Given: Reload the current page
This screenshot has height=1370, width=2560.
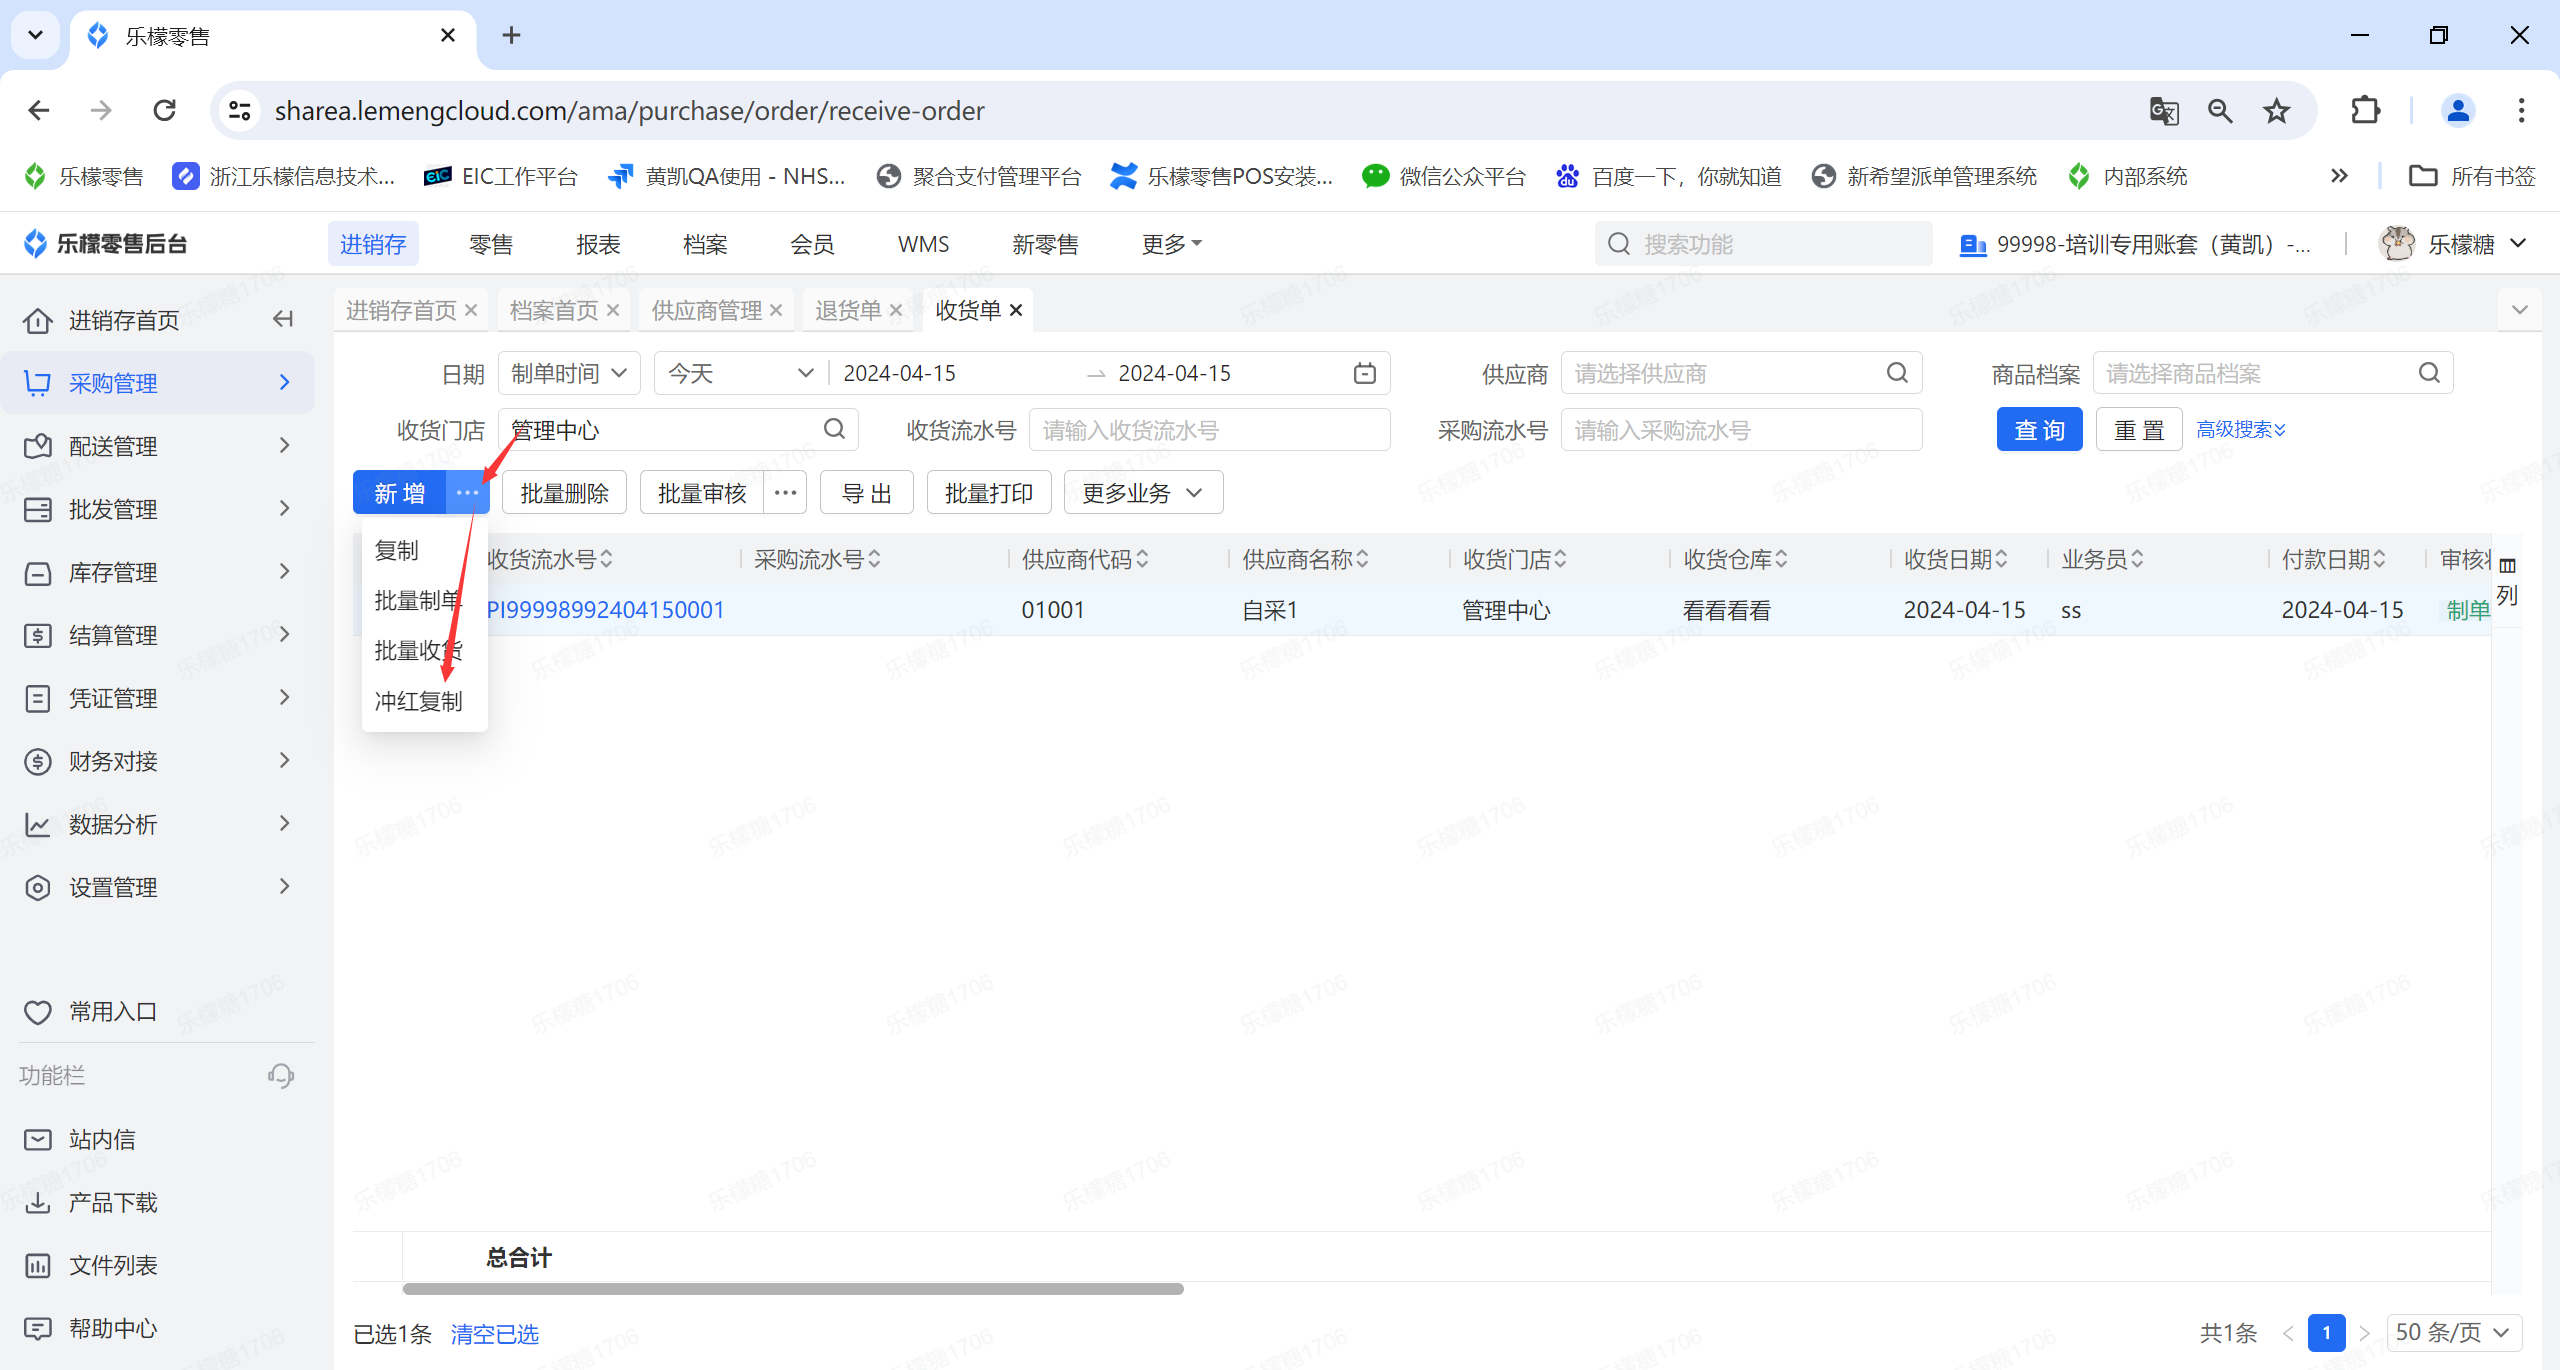Looking at the screenshot, I should coord(165,111).
